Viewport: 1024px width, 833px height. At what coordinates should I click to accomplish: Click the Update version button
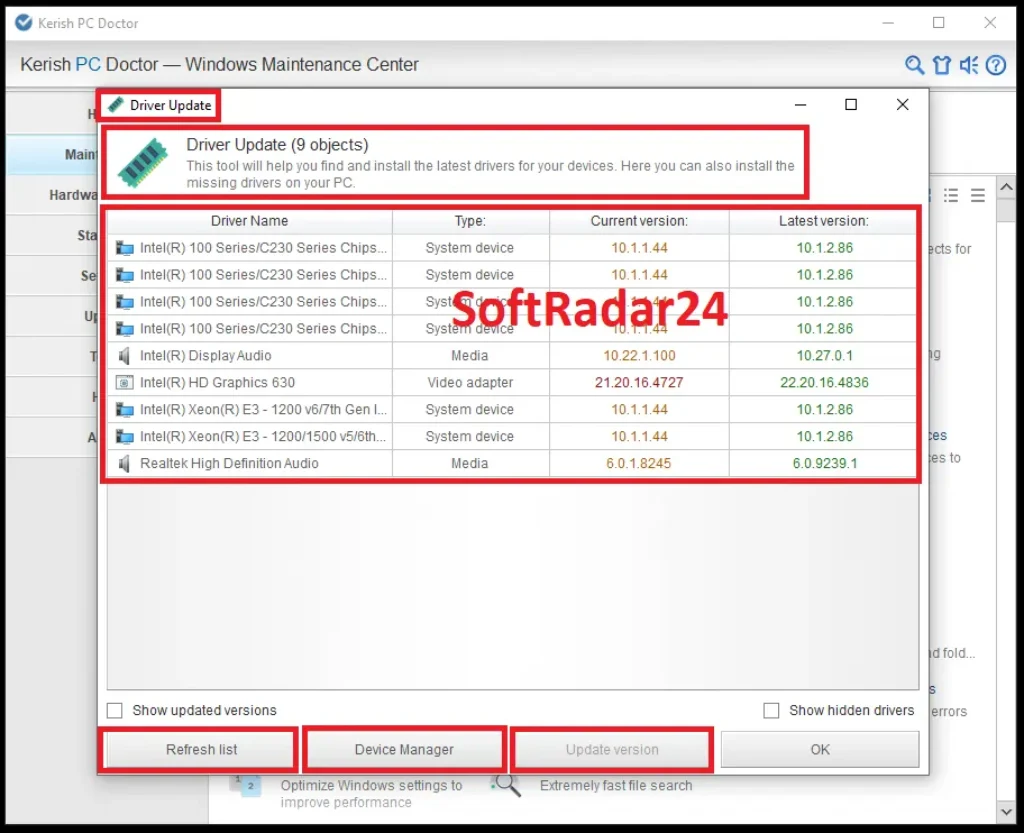point(611,748)
